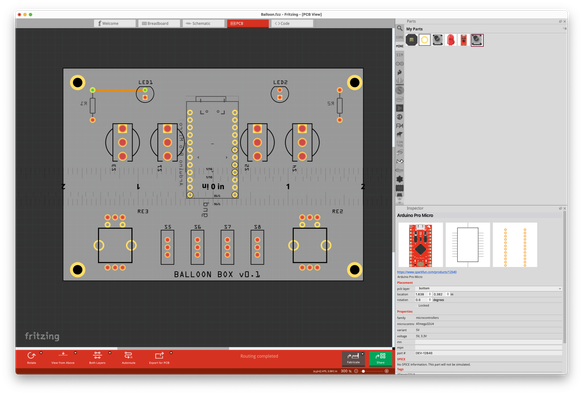Open the Seeed Studio S-logo parts bin

click(400, 90)
